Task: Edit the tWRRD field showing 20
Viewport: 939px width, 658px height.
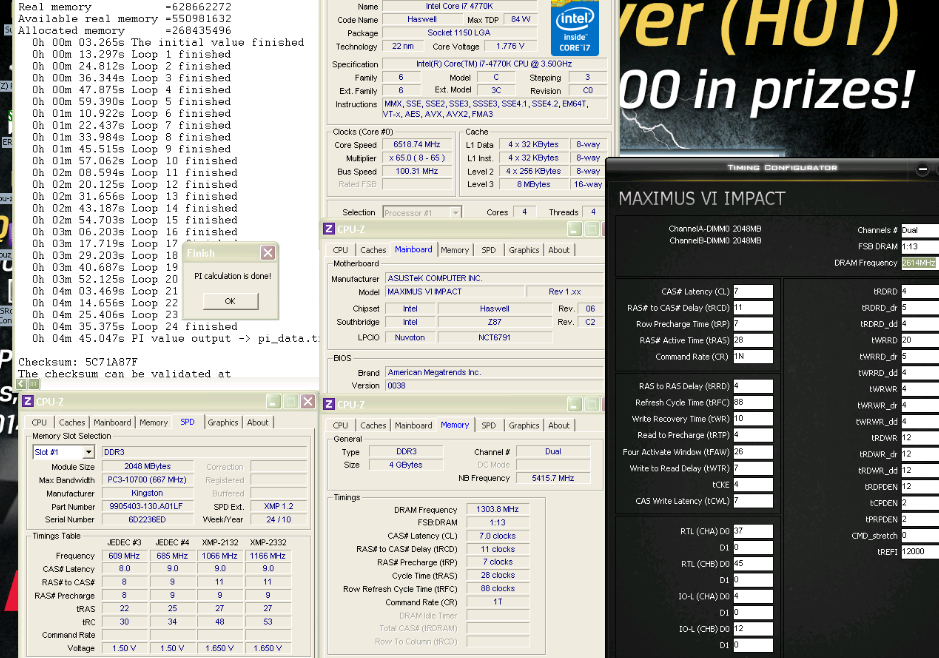Action: (x=920, y=340)
